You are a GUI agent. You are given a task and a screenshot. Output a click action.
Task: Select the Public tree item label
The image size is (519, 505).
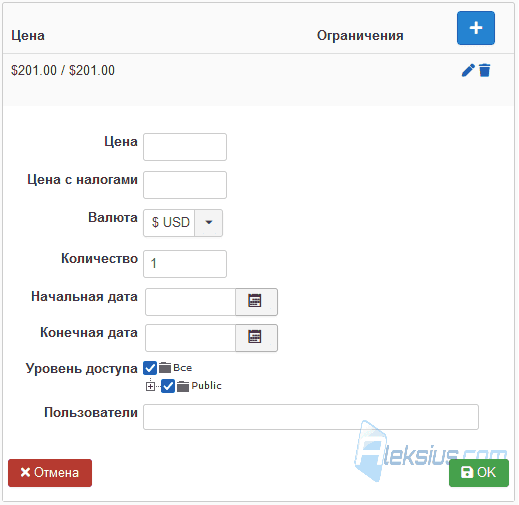[206, 386]
